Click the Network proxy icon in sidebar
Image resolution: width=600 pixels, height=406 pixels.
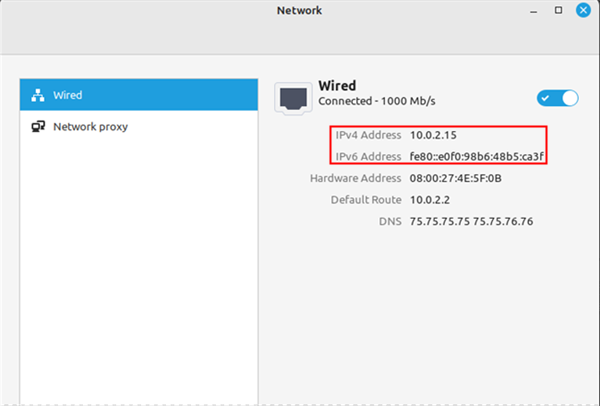coord(37,127)
